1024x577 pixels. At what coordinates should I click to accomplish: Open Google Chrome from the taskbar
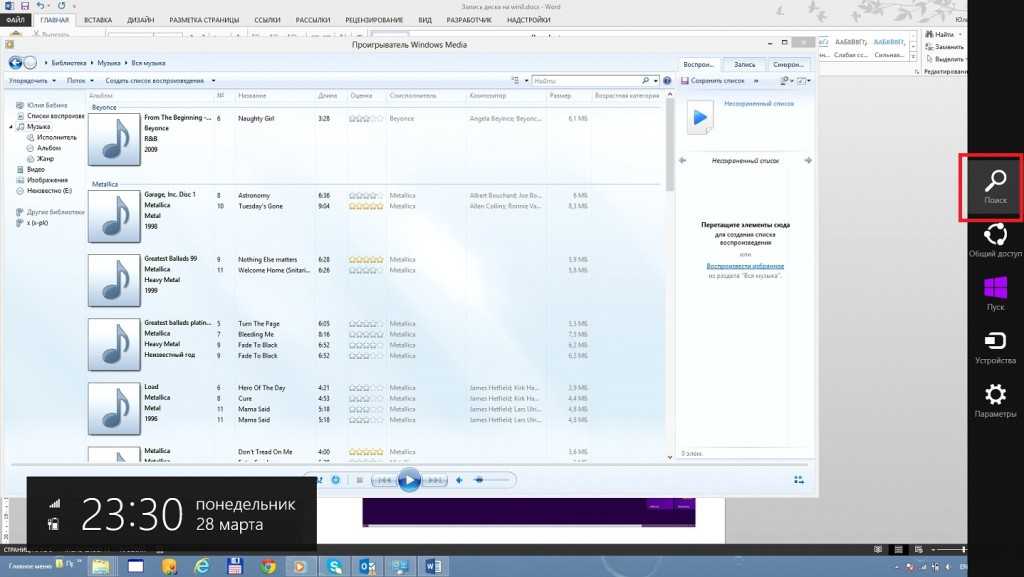[x=268, y=566]
